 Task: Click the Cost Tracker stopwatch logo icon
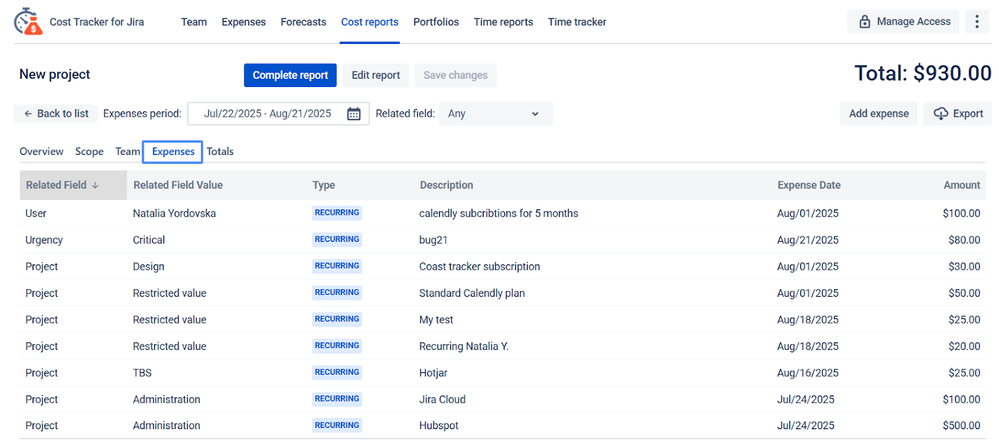(27, 21)
